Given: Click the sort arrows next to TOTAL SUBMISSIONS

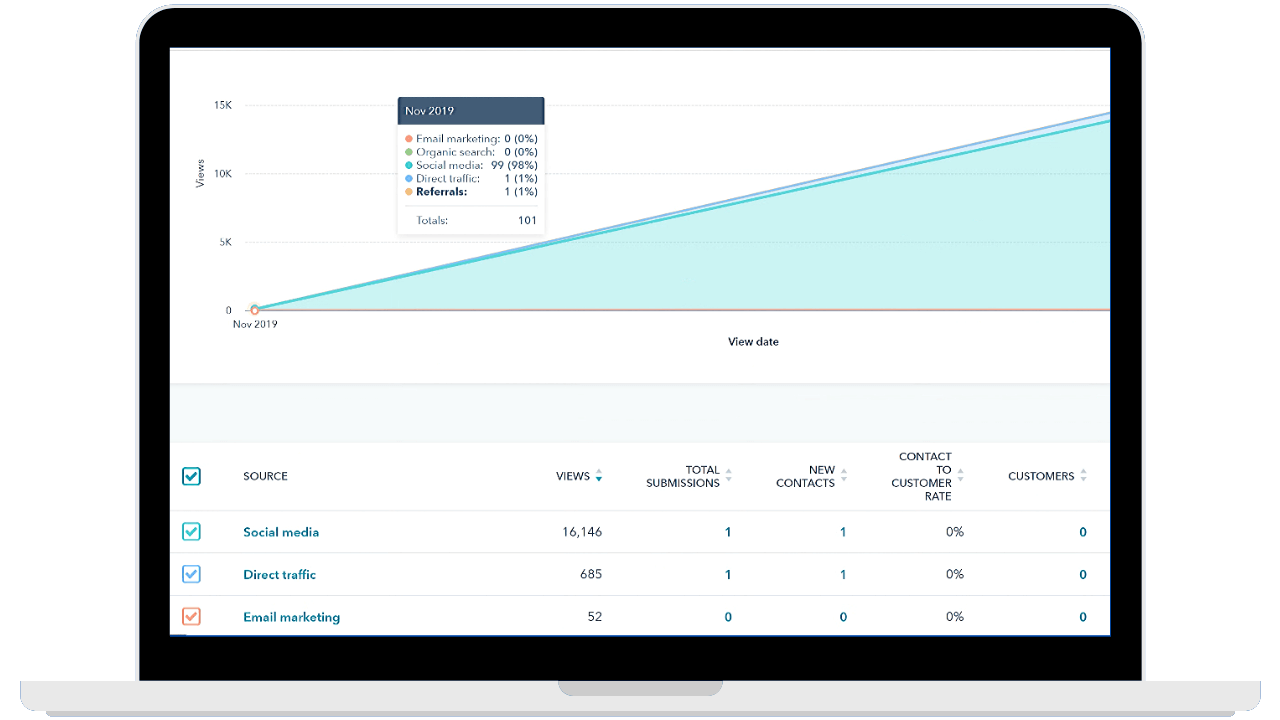Looking at the screenshot, I should point(729,476).
